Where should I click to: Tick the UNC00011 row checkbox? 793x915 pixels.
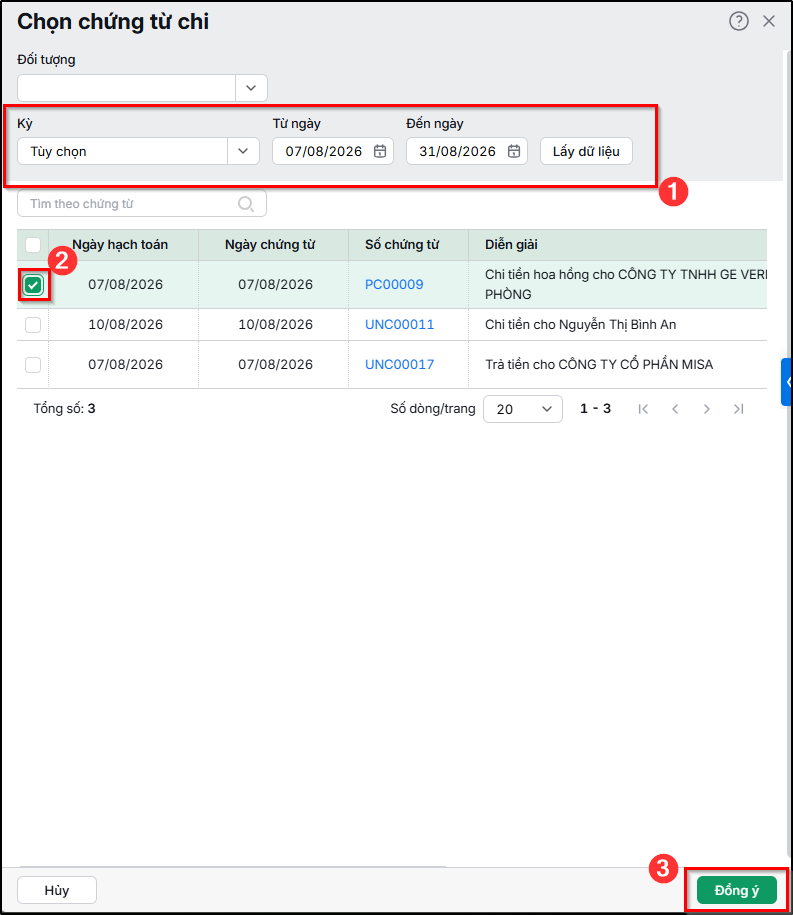click(x=33, y=324)
